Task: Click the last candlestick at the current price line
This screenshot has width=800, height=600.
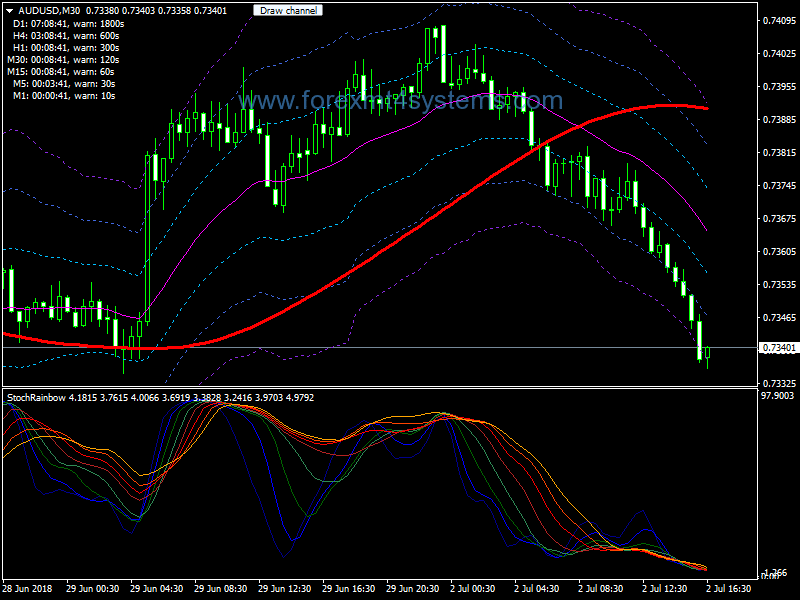Action: point(707,352)
